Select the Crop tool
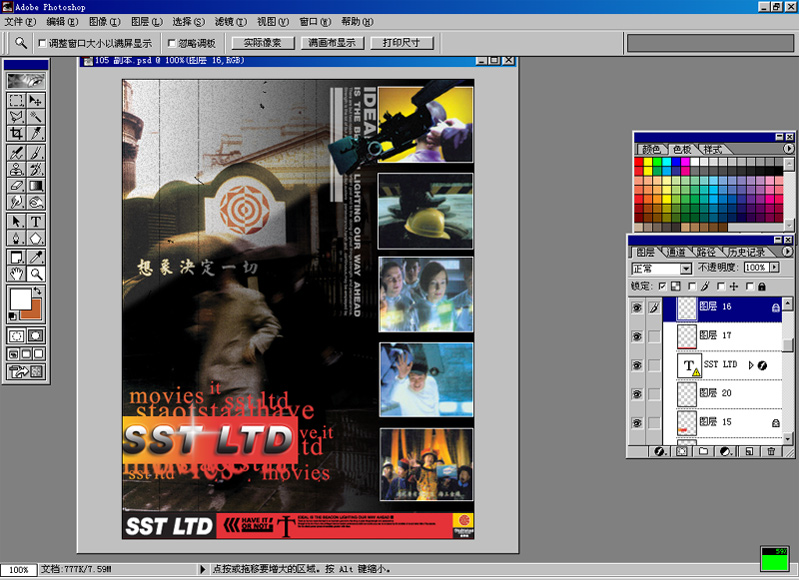 (x=16, y=133)
